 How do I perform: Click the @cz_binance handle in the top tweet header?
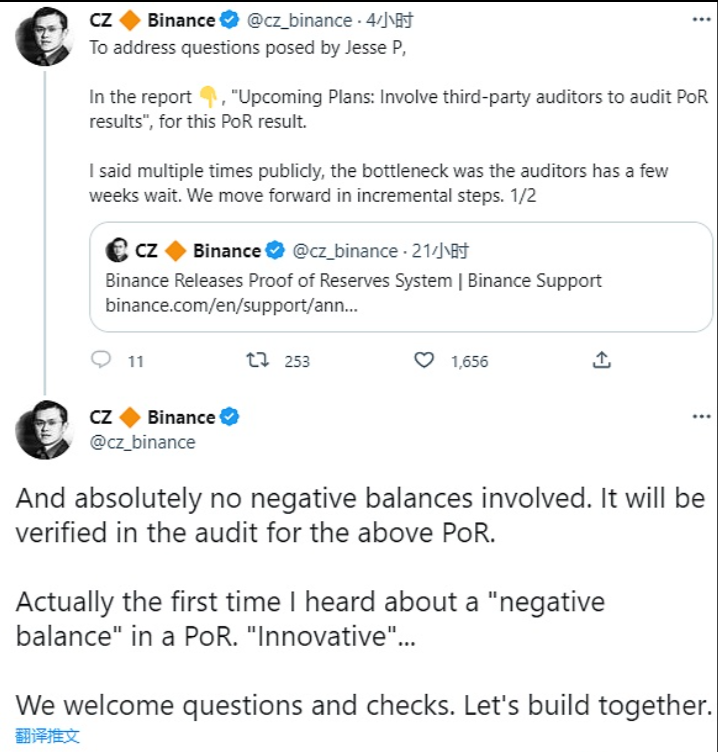[298, 20]
